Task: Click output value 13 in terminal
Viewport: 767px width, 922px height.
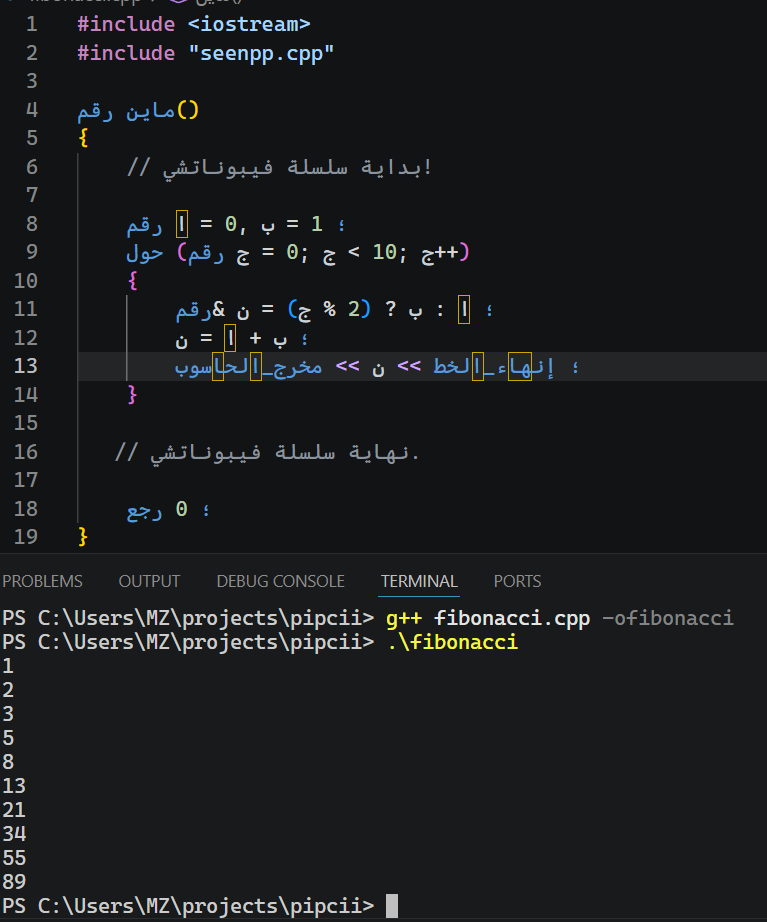Action: (14, 786)
